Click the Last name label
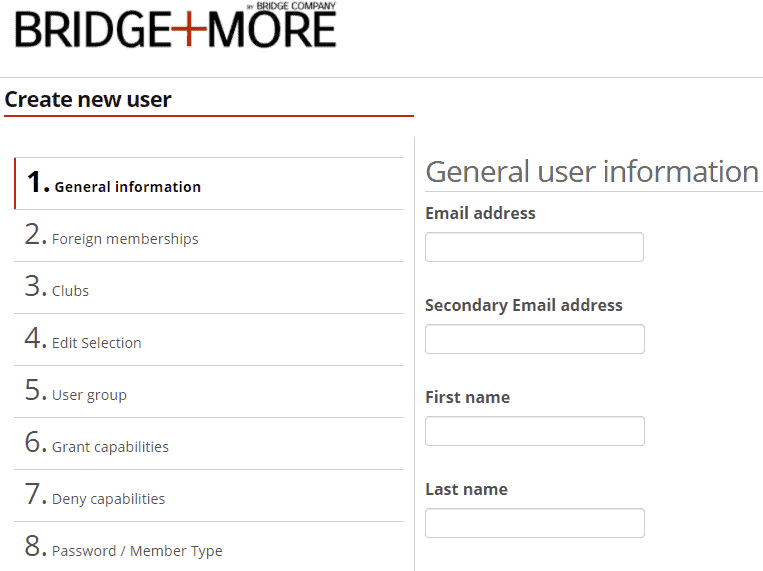The image size is (763, 571). pyautogui.click(x=466, y=489)
